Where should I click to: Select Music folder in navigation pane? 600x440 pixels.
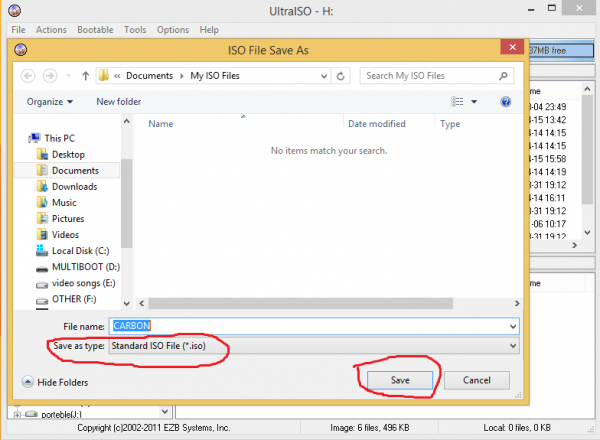coord(64,202)
